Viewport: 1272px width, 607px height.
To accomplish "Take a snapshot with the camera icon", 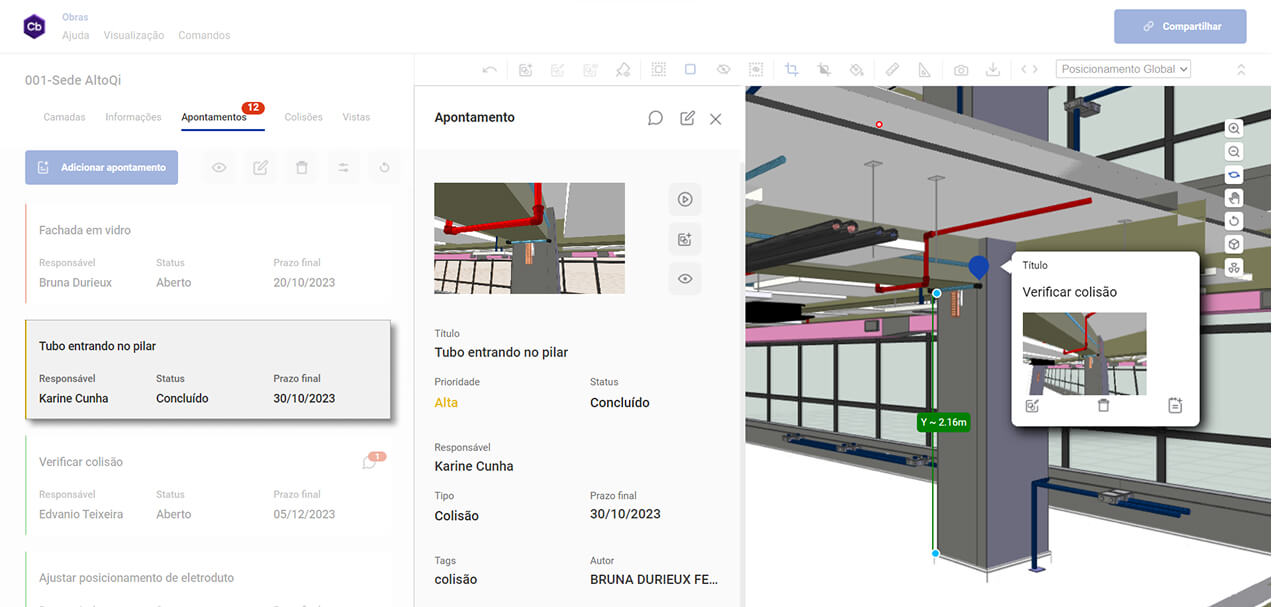I will [961, 70].
